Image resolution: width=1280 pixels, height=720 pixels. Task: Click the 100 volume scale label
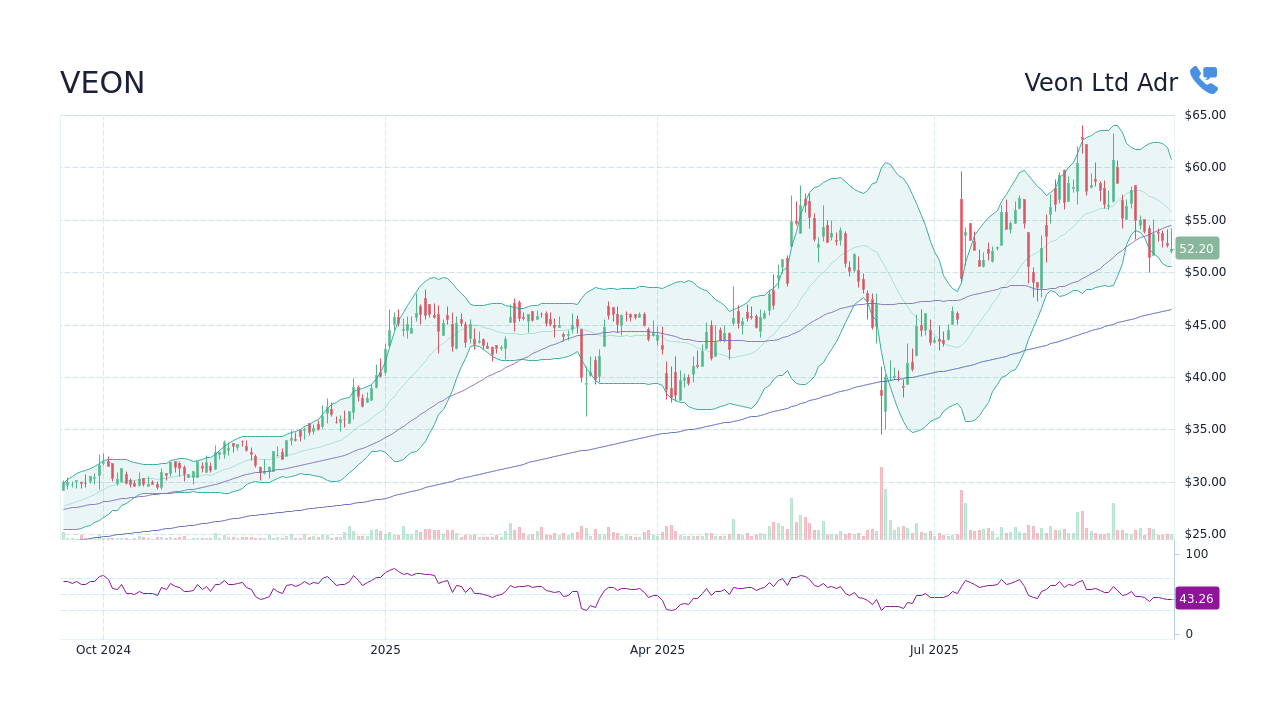pyautogui.click(x=1195, y=553)
